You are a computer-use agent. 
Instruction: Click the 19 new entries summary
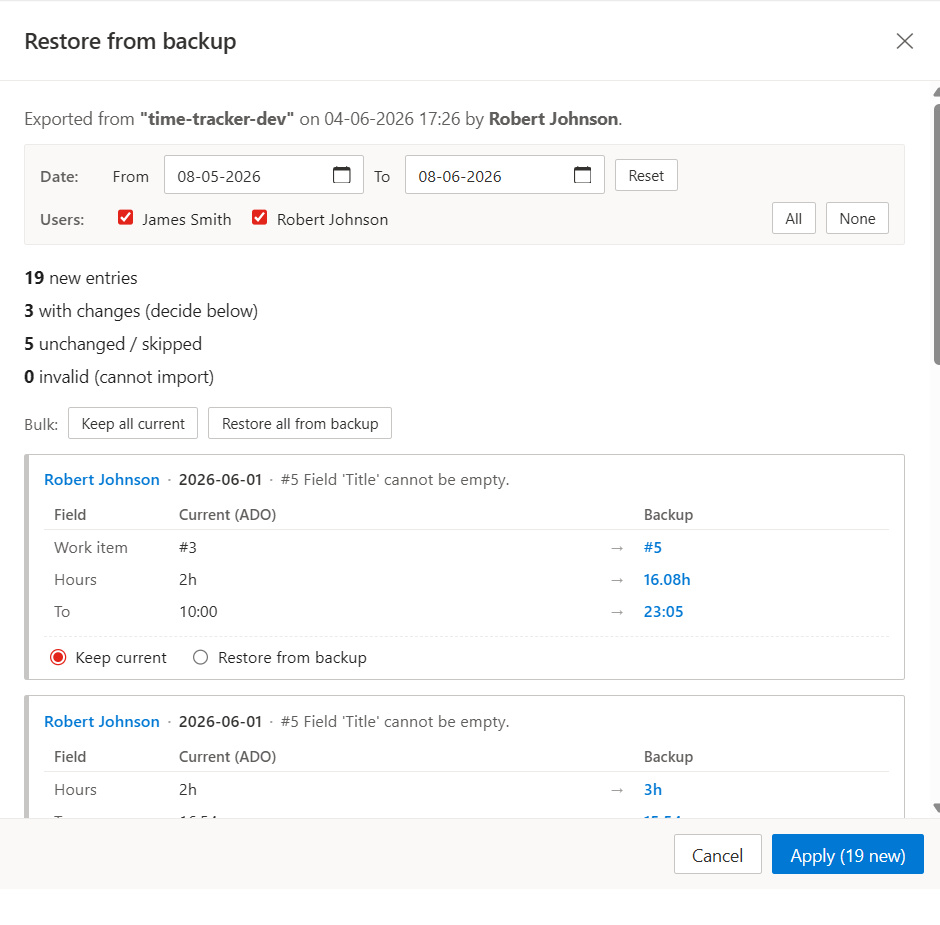pos(81,278)
